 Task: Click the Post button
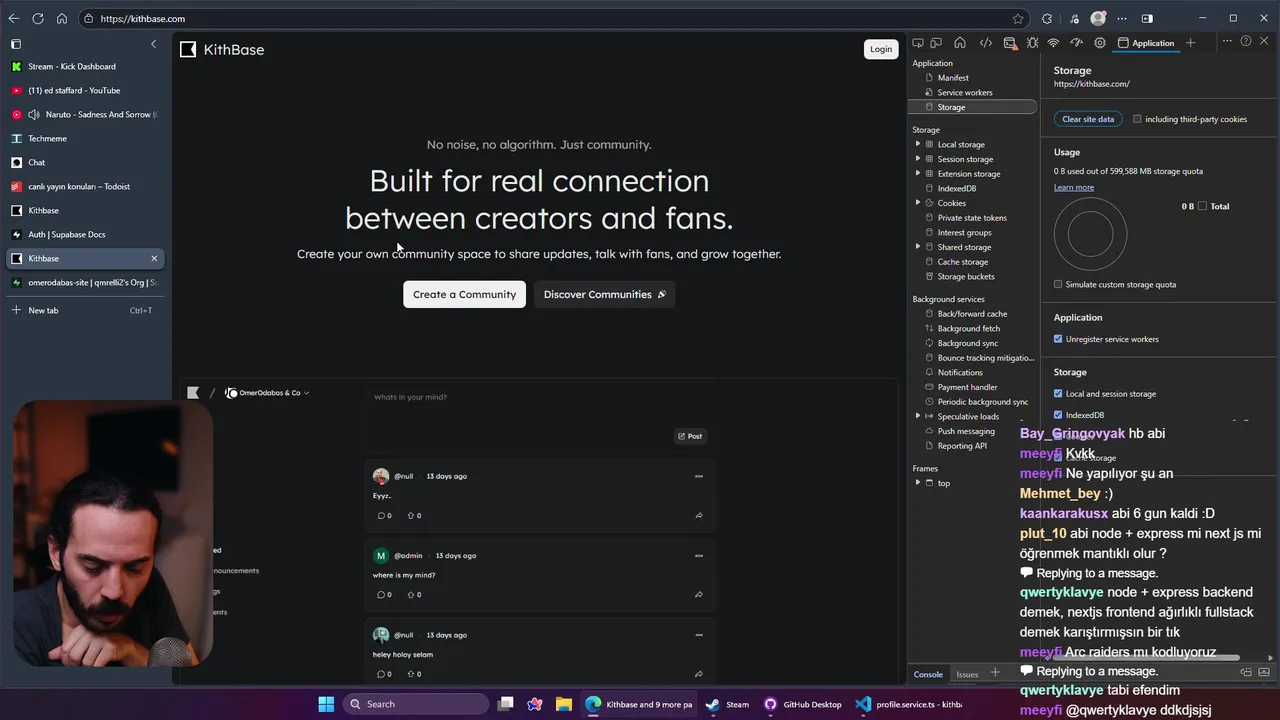click(x=690, y=436)
